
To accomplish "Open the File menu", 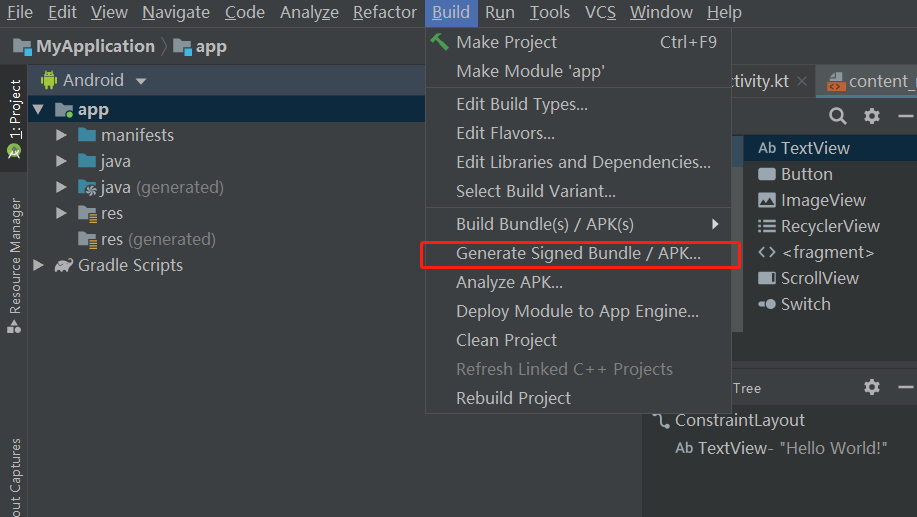I will point(19,12).
